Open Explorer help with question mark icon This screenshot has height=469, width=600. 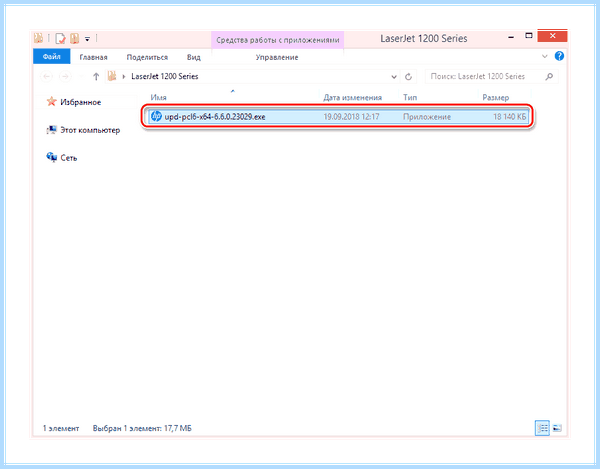click(x=559, y=56)
